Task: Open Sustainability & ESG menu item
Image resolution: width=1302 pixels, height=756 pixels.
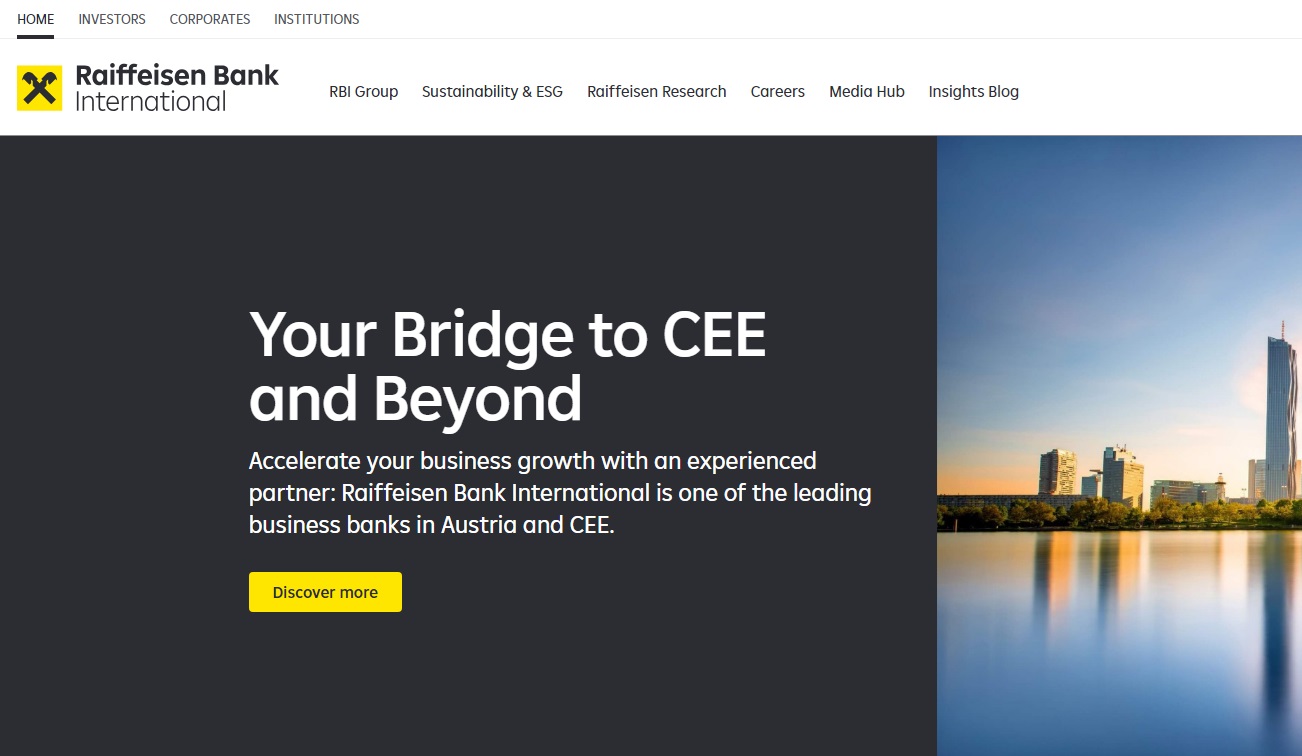Action: pos(492,92)
